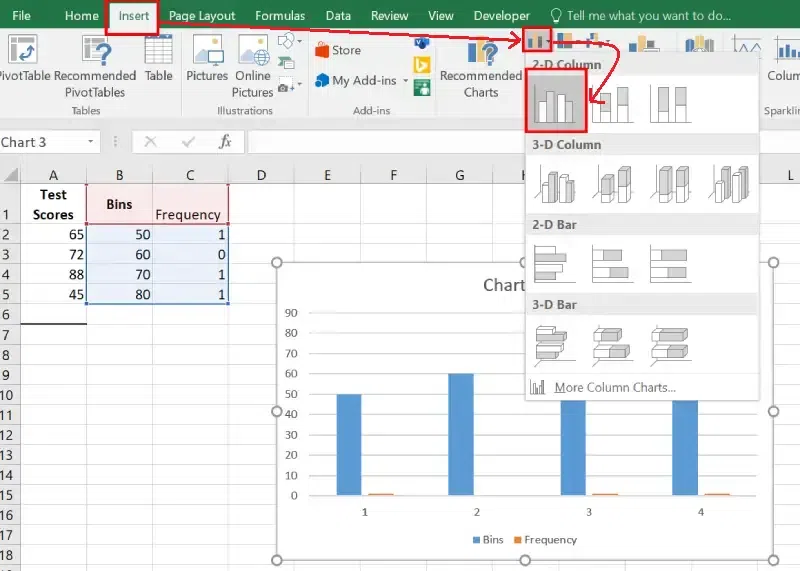
Task: Click the Bins legend entry in chart
Action: coord(488,540)
